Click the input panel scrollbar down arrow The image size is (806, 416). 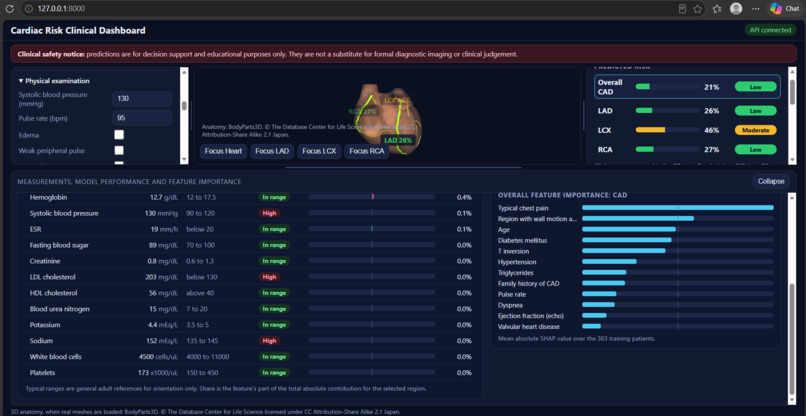pos(184,160)
